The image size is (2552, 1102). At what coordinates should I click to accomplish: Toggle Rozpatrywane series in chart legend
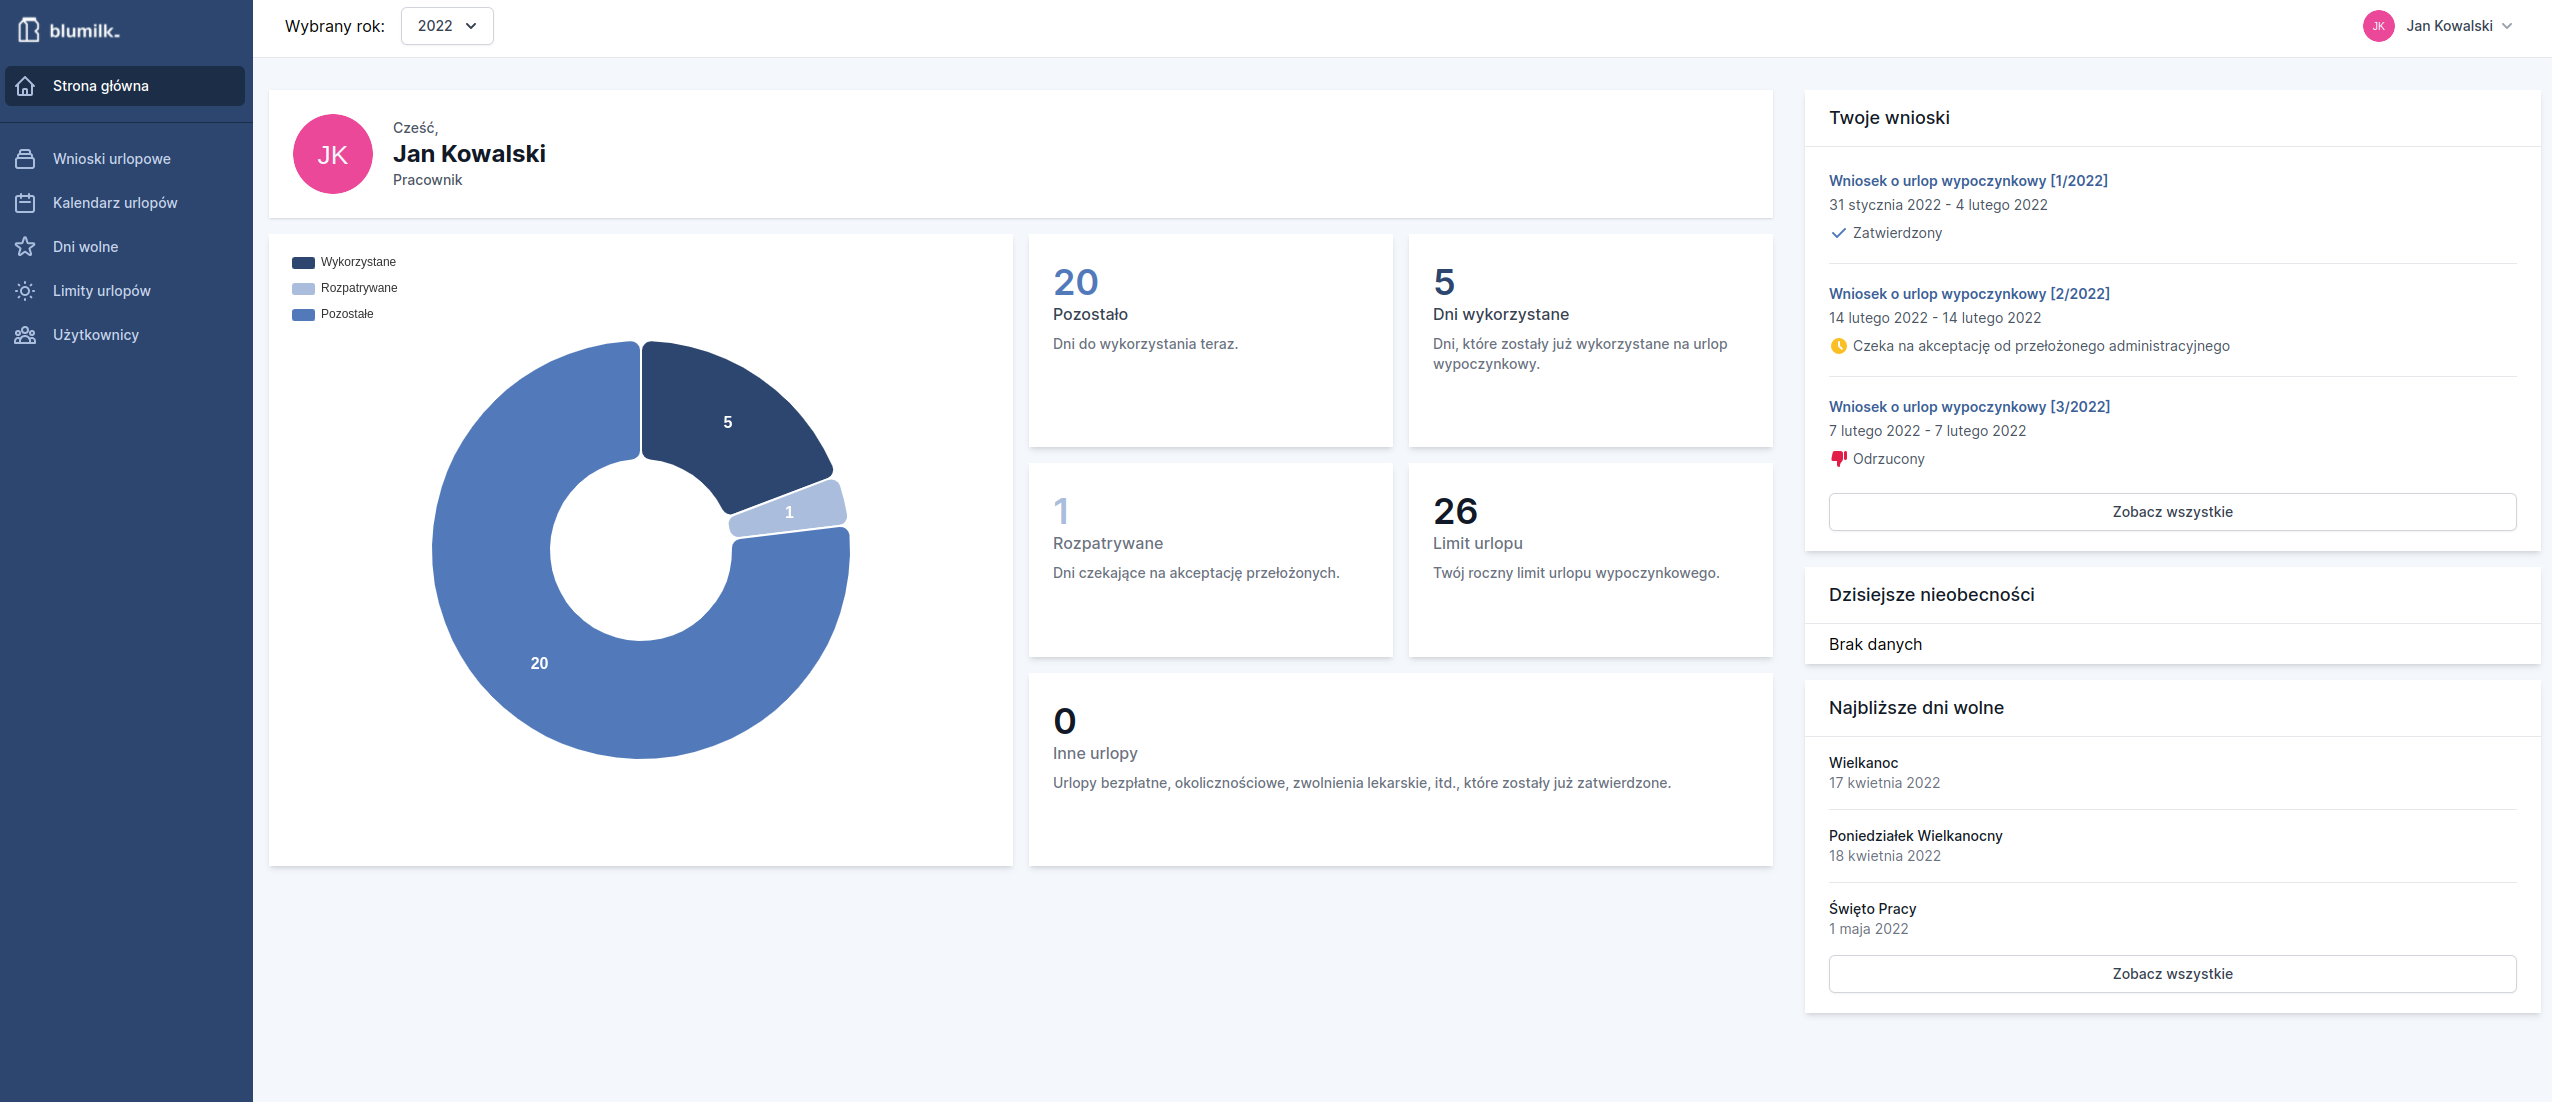[x=345, y=288]
